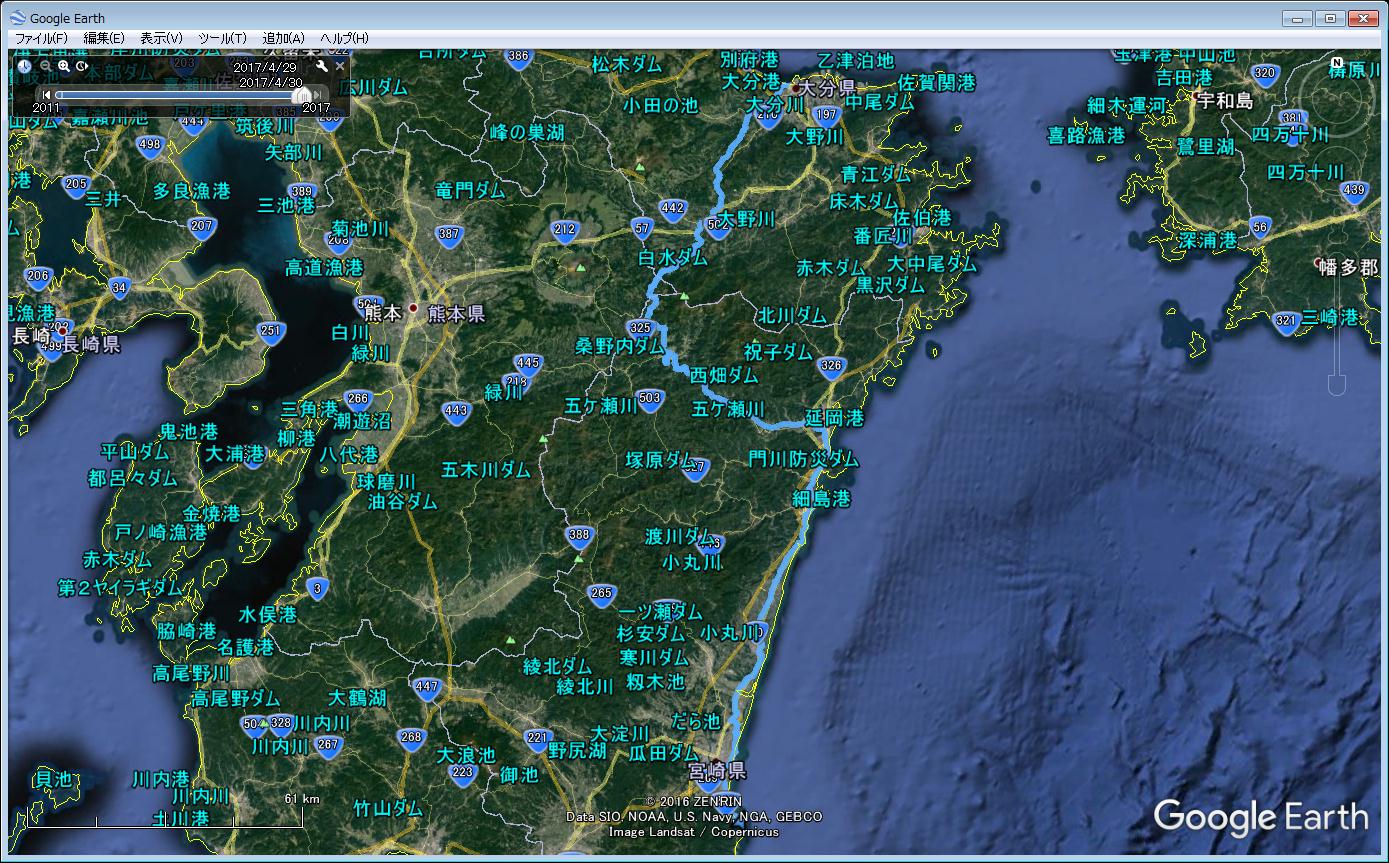Open the ファイル(F) menu
Viewport: 1389px width, 863px height.
[x=41, y=38]
